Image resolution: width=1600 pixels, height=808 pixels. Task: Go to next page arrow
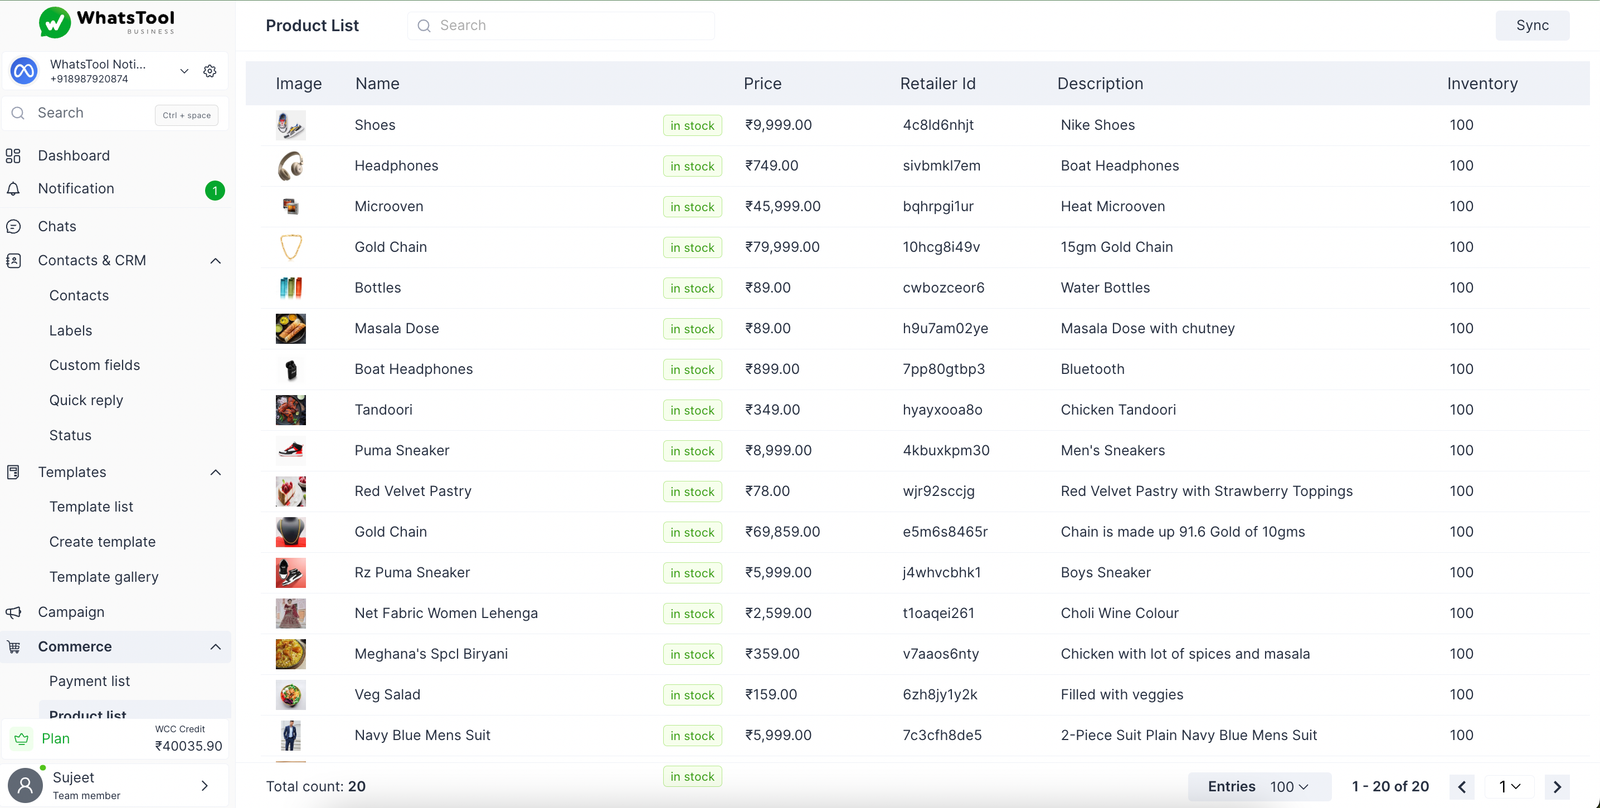pyautogui.click(x=1557, y=787)
